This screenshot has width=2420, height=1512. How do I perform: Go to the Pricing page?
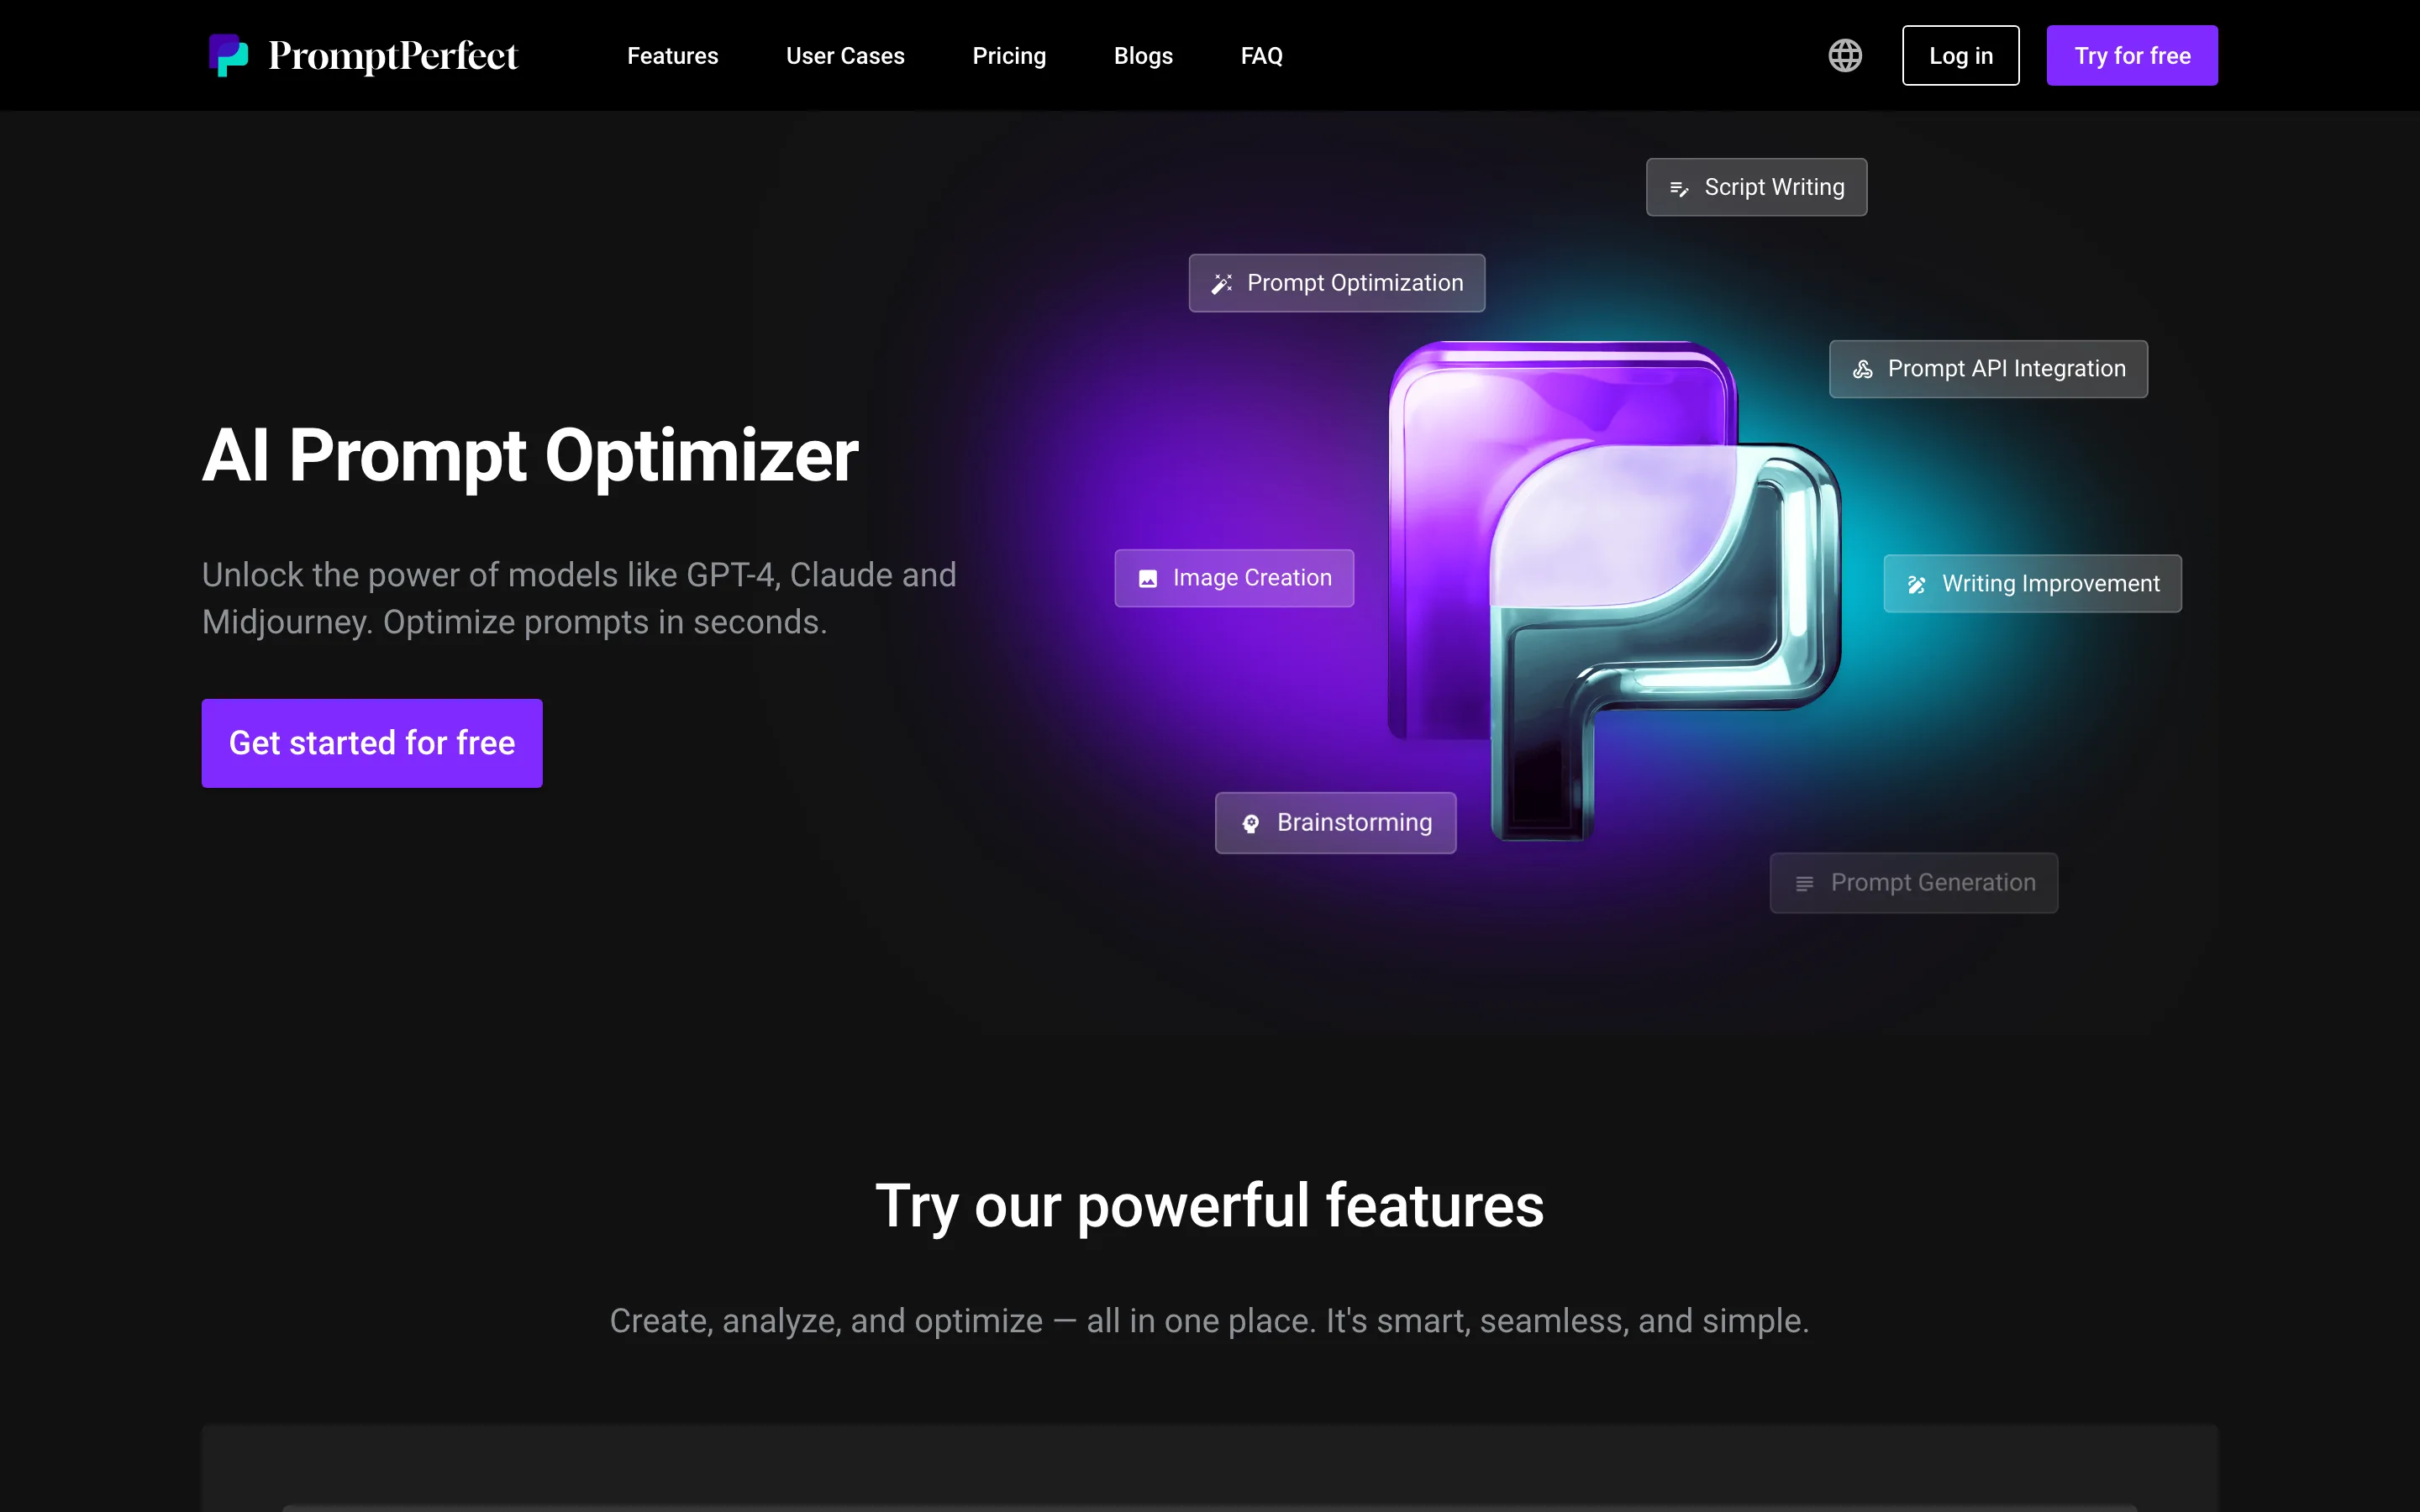pyautogui.click(x=1009, y=56)
